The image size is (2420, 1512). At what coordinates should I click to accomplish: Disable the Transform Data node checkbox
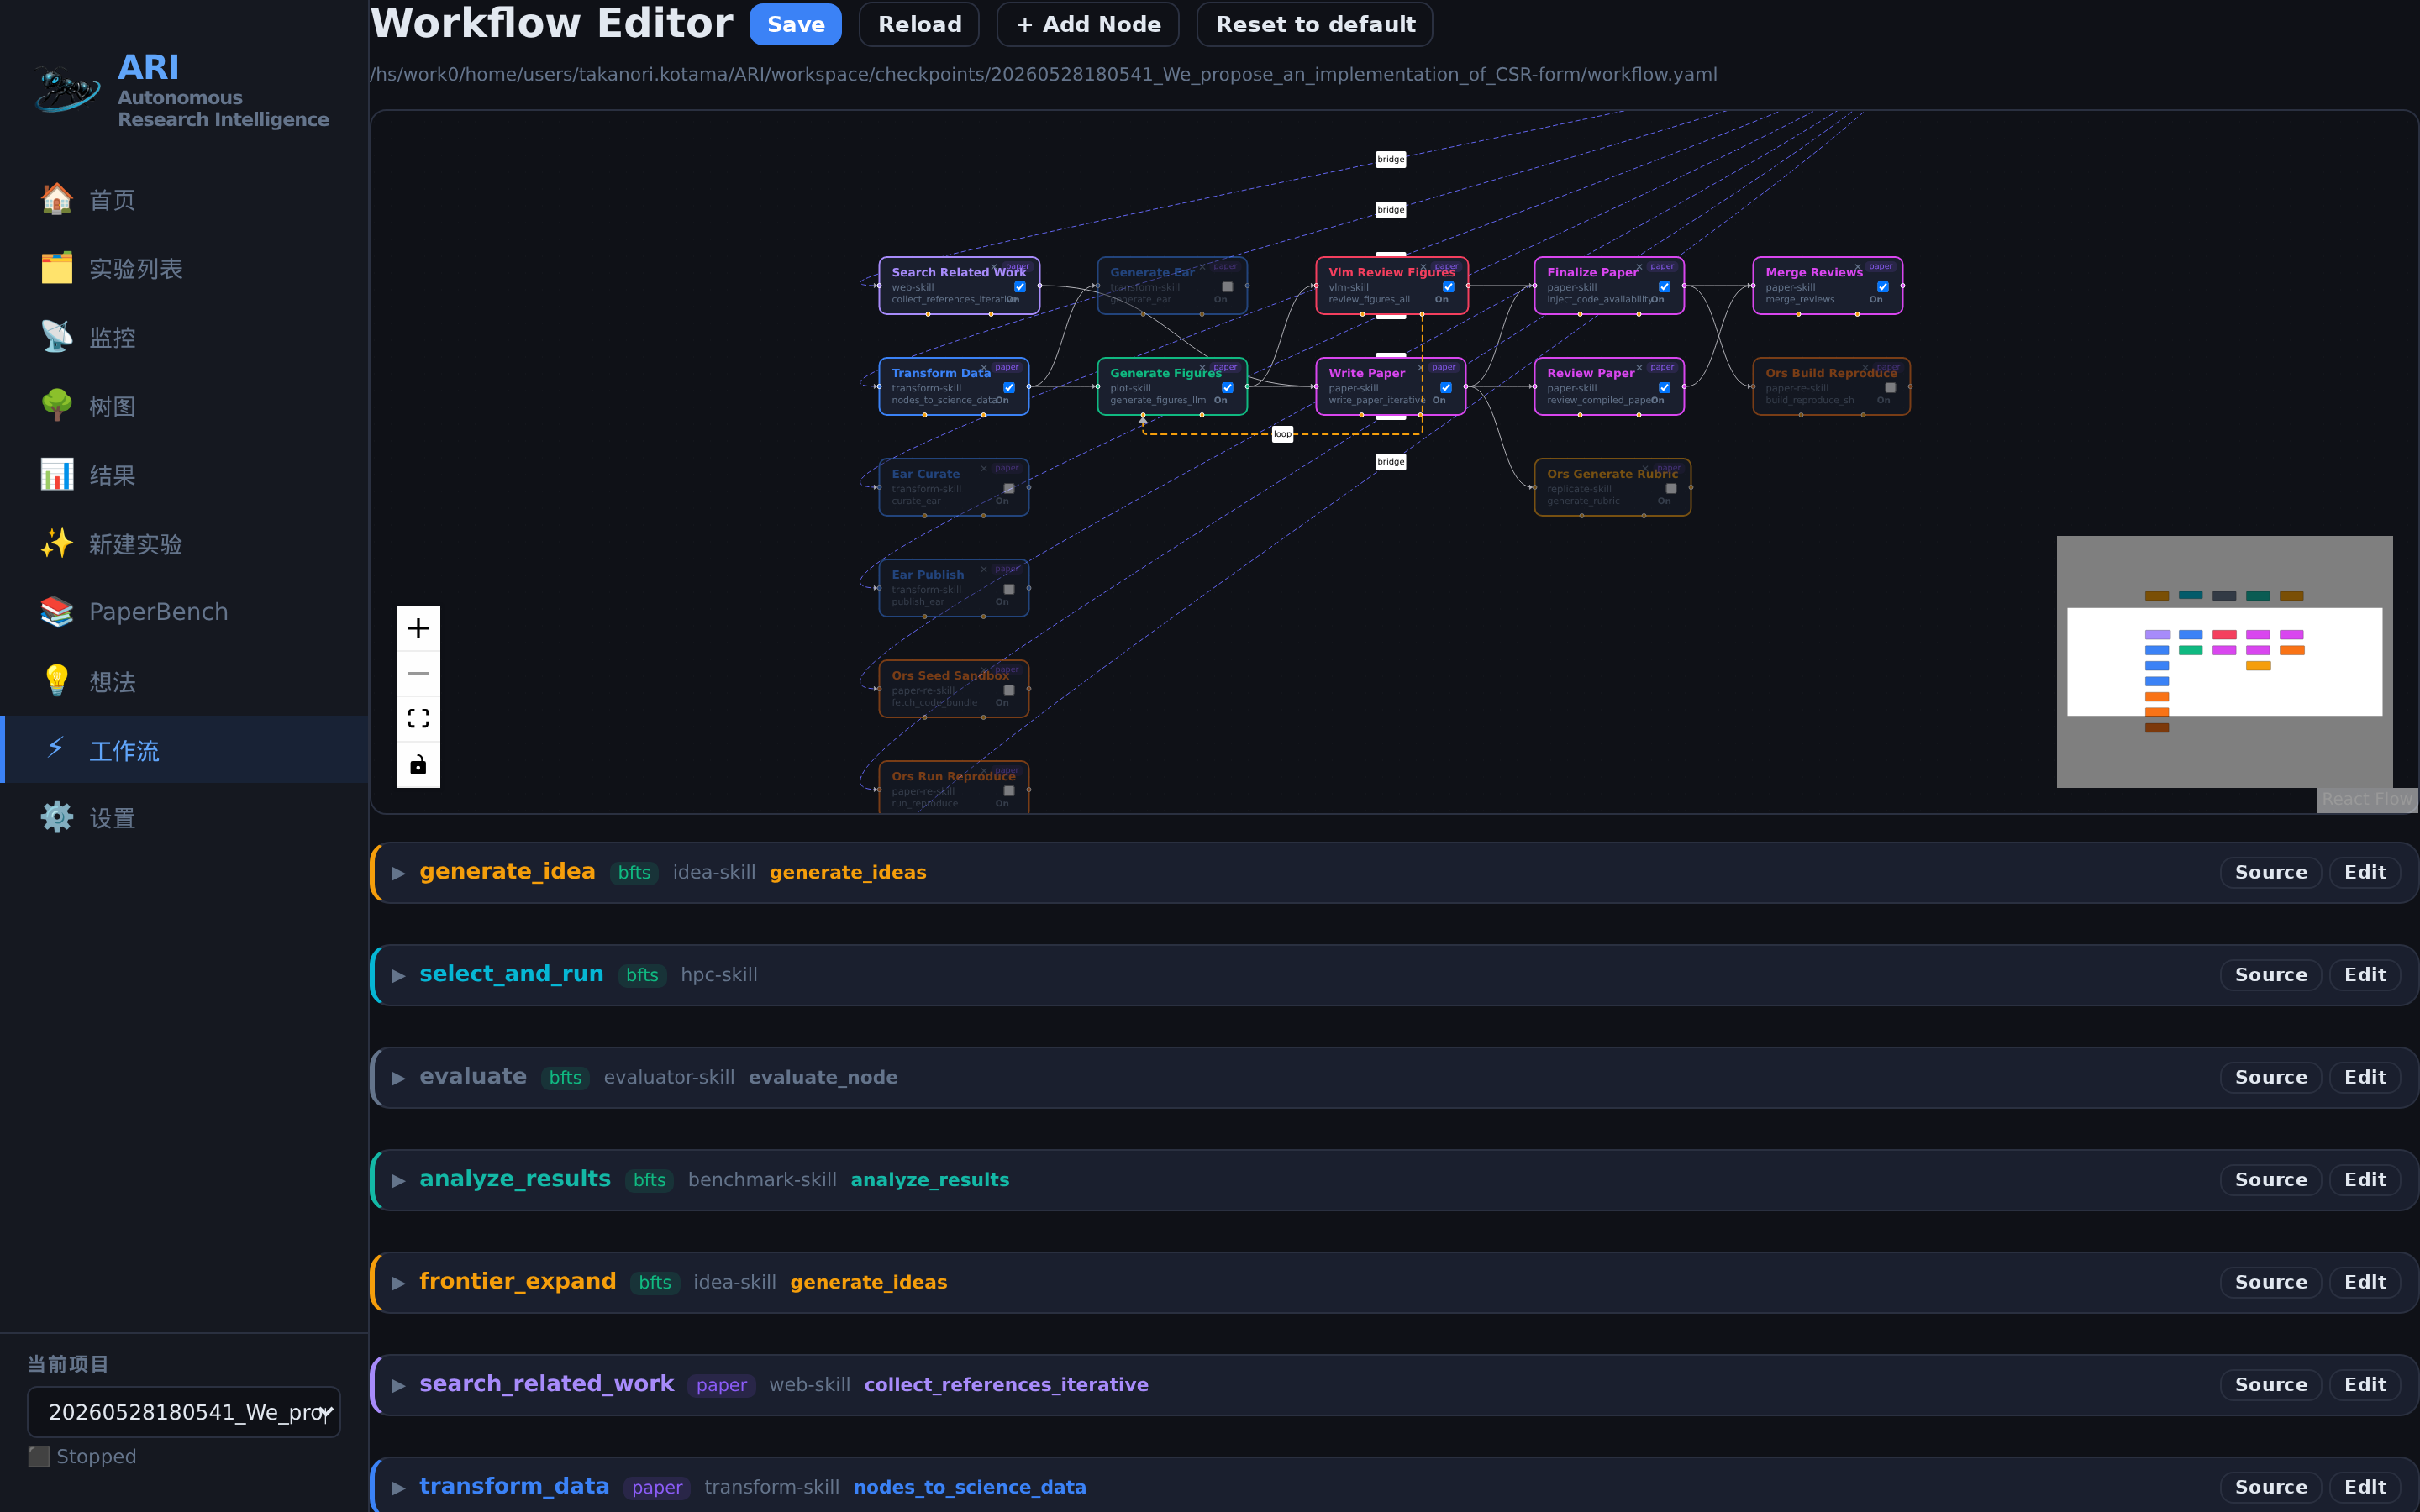[x=1009, y=388]
